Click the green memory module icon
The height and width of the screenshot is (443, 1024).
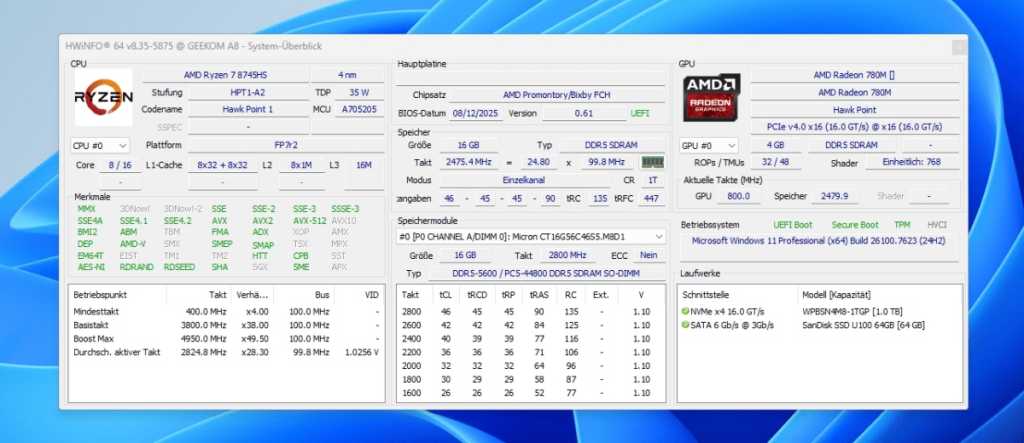point(652,162)
